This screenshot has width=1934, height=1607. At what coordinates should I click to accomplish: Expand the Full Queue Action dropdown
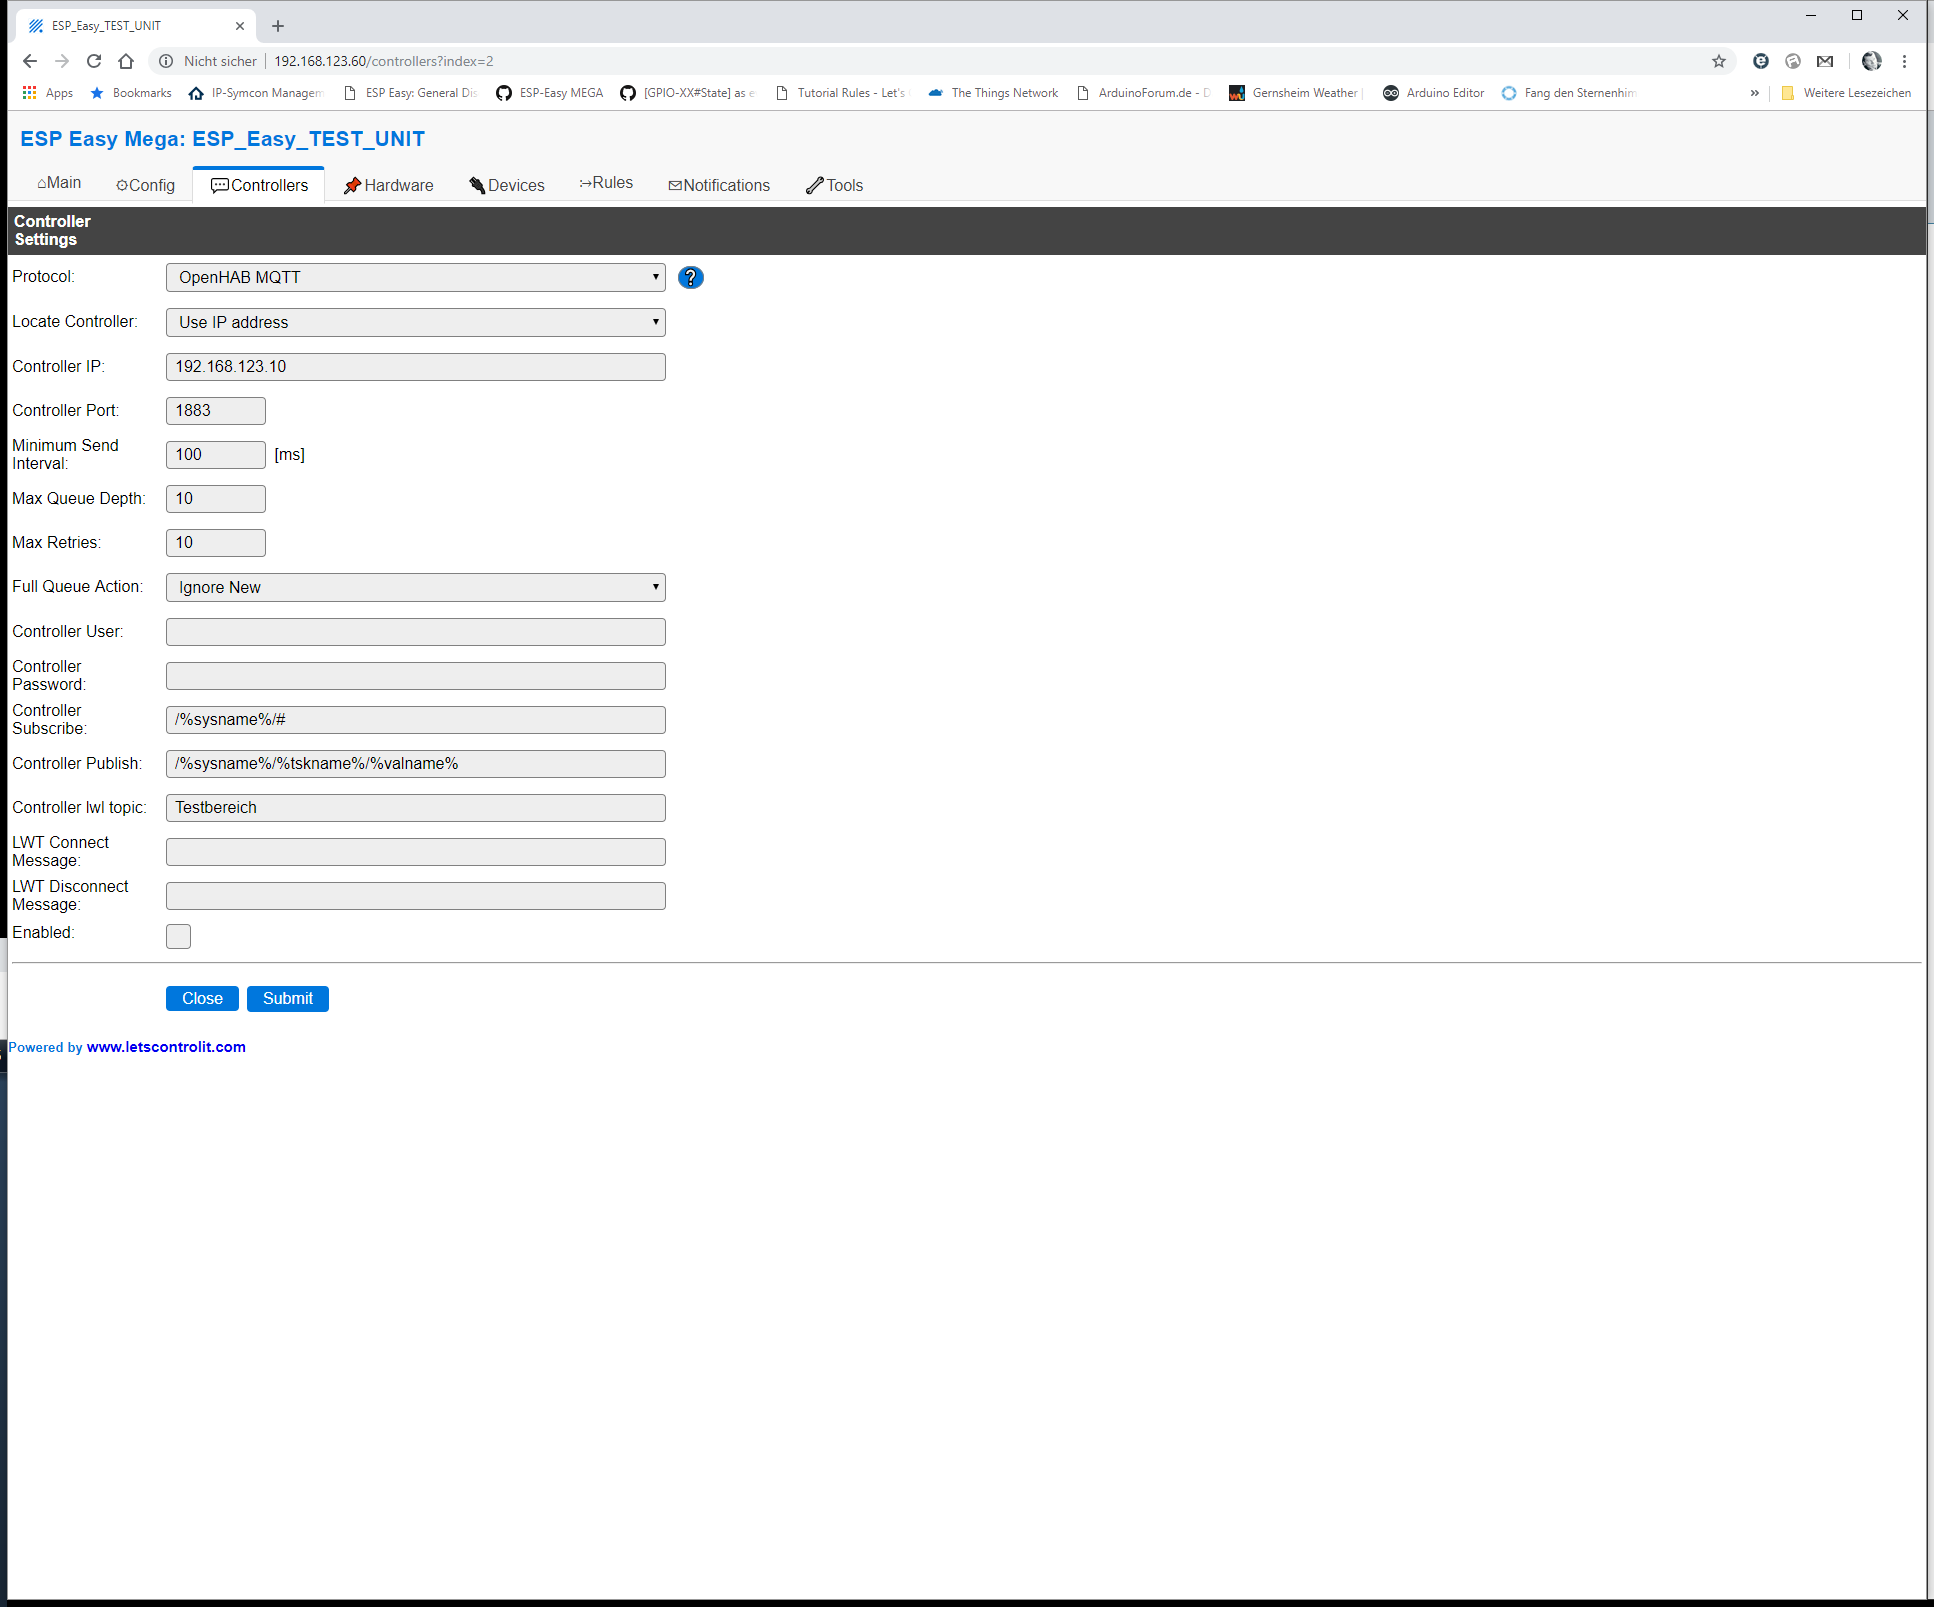[x=654, y=587]
